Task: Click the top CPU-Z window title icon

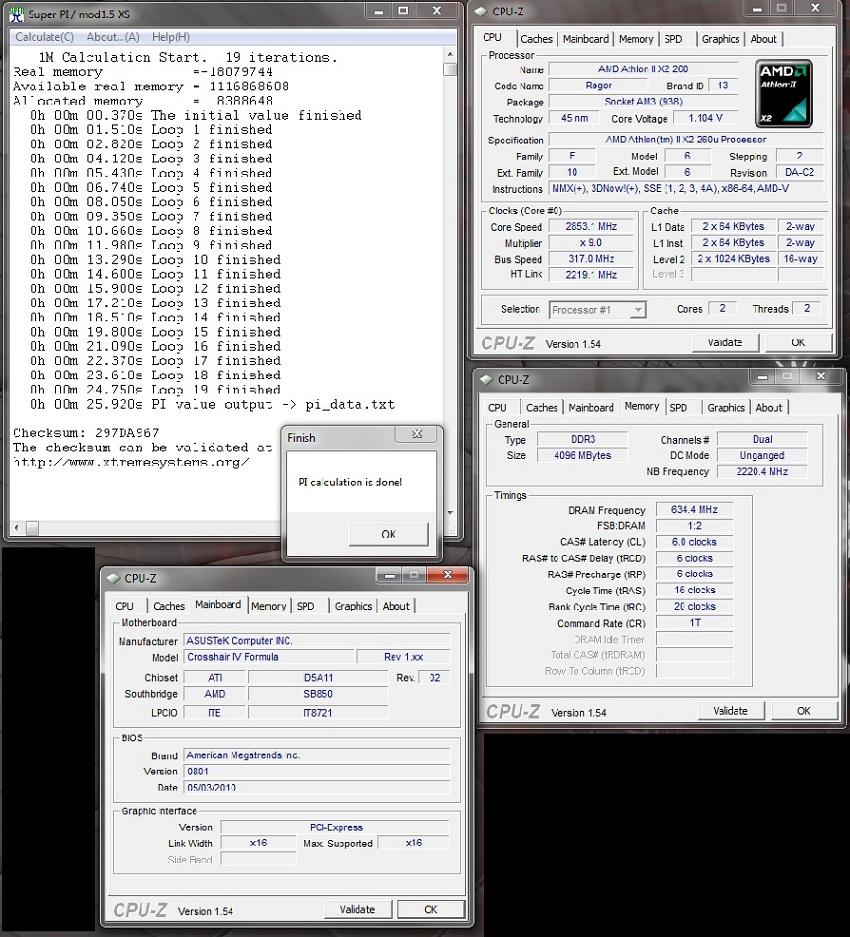Action: 481,11
